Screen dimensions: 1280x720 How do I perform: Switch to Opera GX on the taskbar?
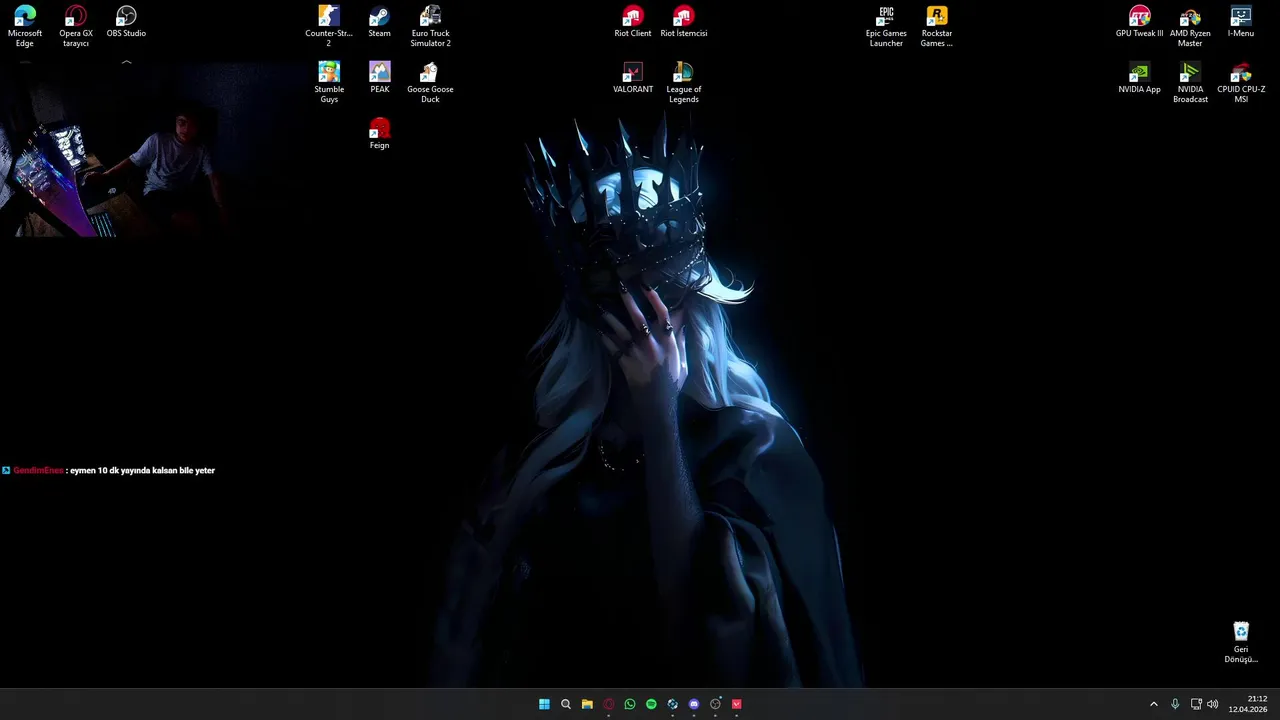608,704
